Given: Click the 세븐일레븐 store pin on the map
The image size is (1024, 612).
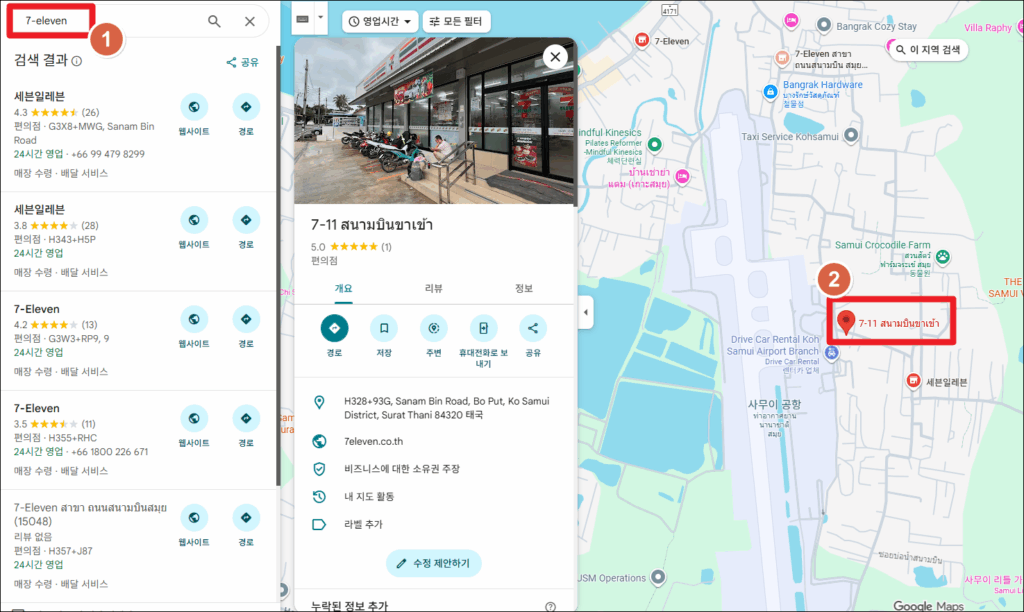Looking at the screenshot, I should [x=914, y=381].
